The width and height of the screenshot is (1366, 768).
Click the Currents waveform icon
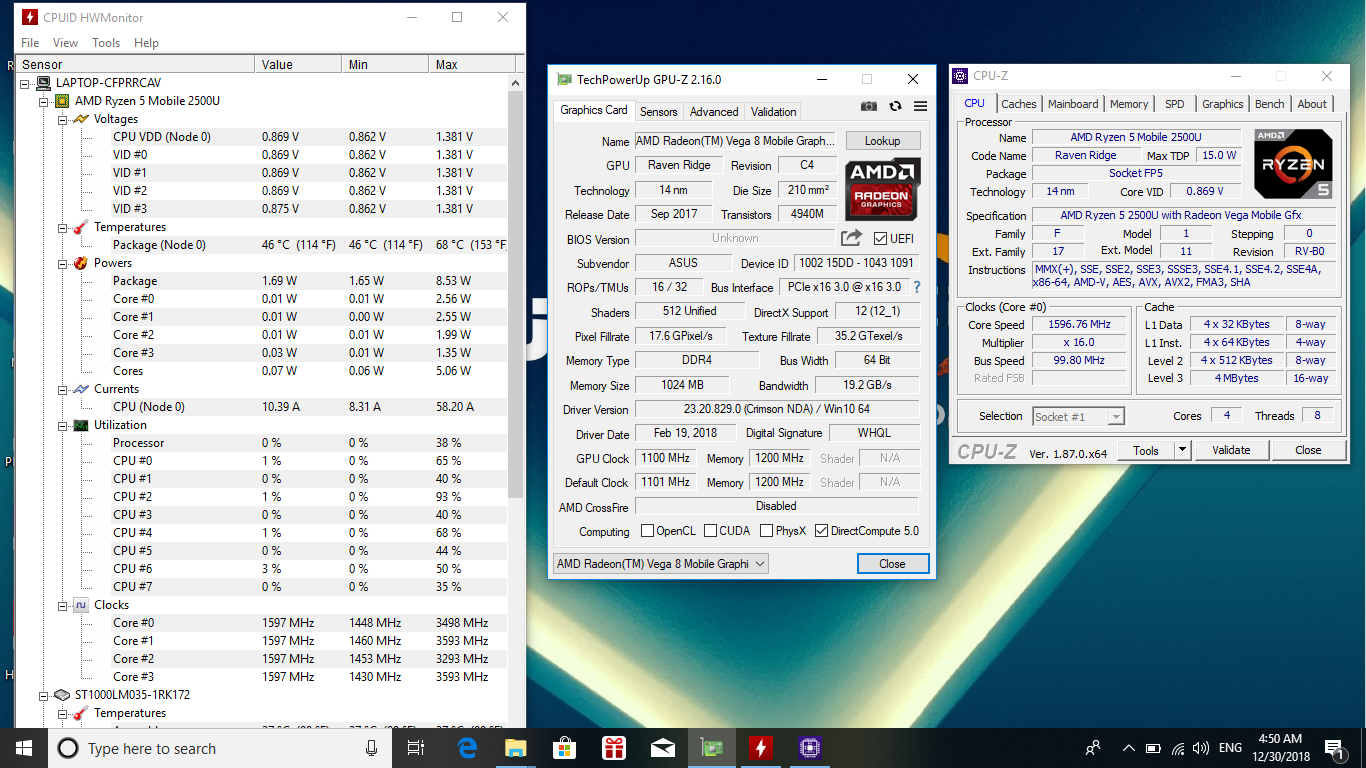81,389
